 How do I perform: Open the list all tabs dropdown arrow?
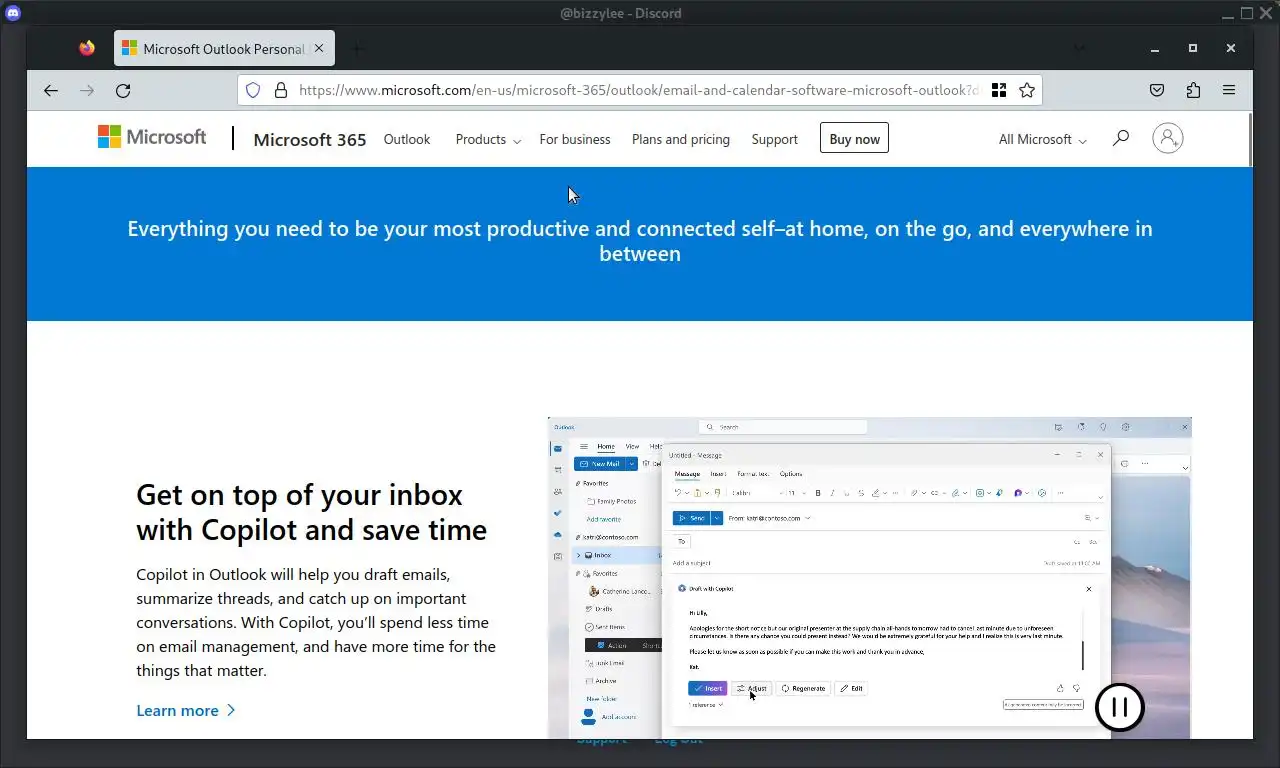pyautogui.click(x=1080, y=48)
